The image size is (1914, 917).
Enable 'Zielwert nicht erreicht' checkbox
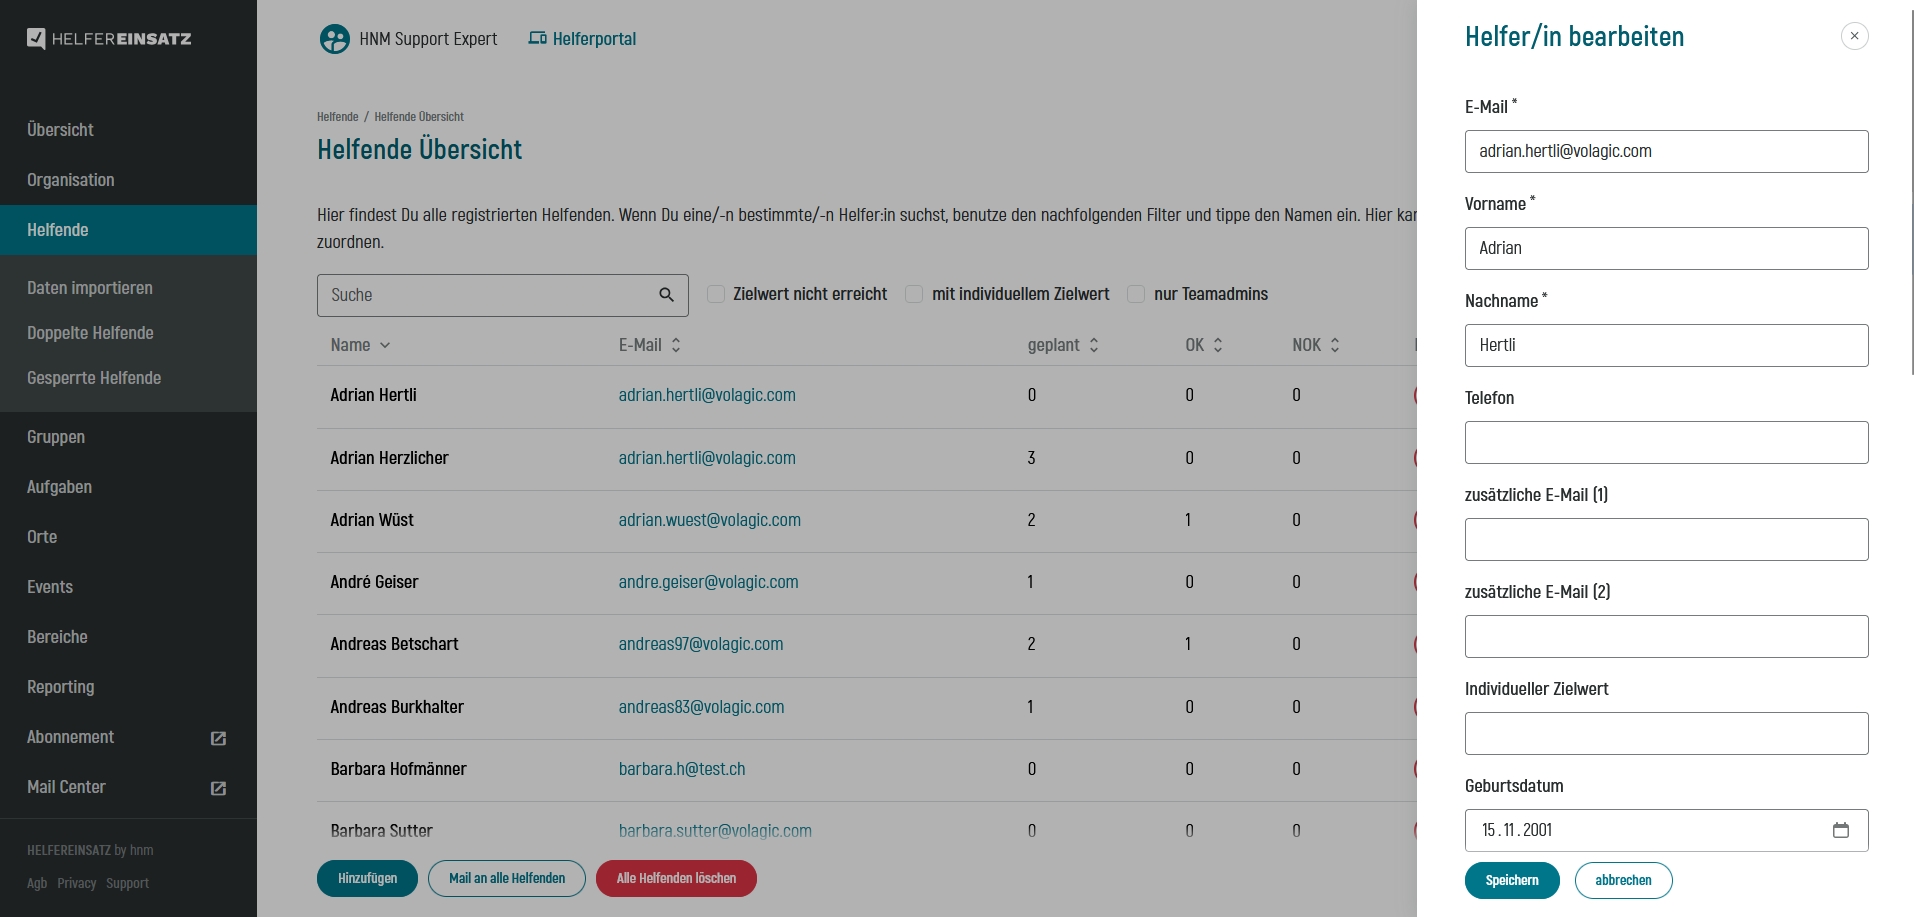click(x=716, y=294)
